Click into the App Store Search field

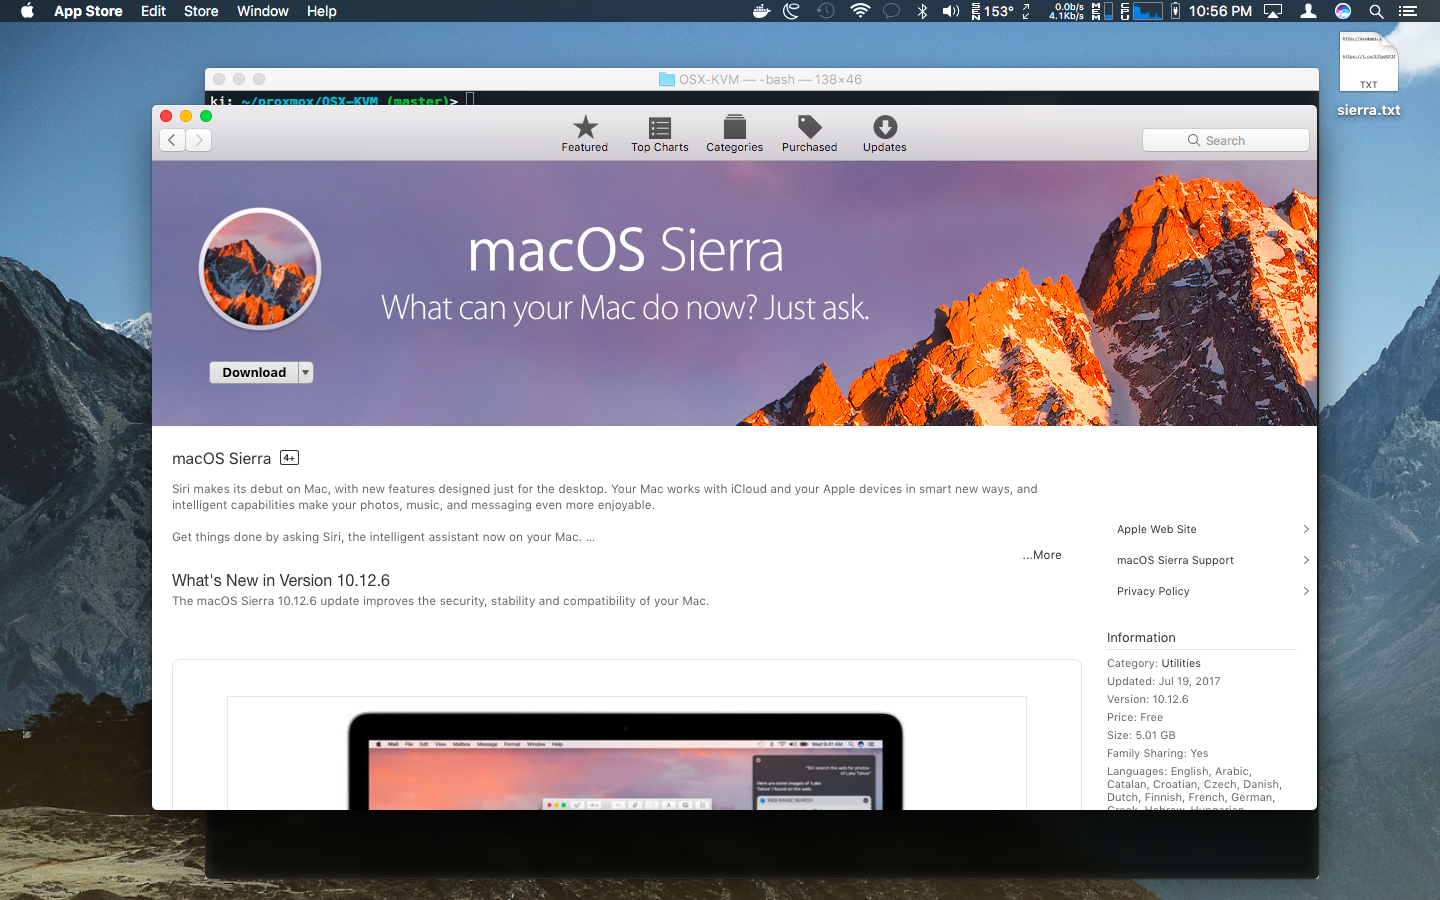1226,140
